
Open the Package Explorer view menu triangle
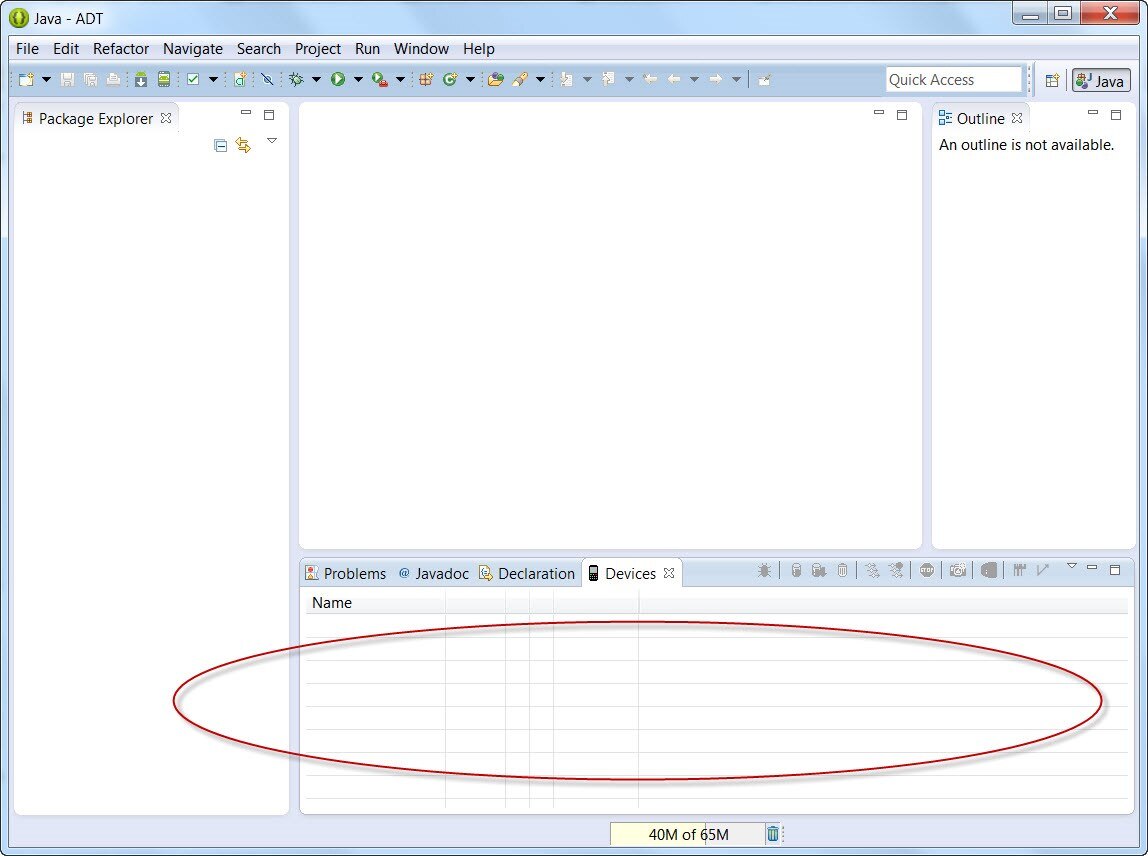click(271, 141)
